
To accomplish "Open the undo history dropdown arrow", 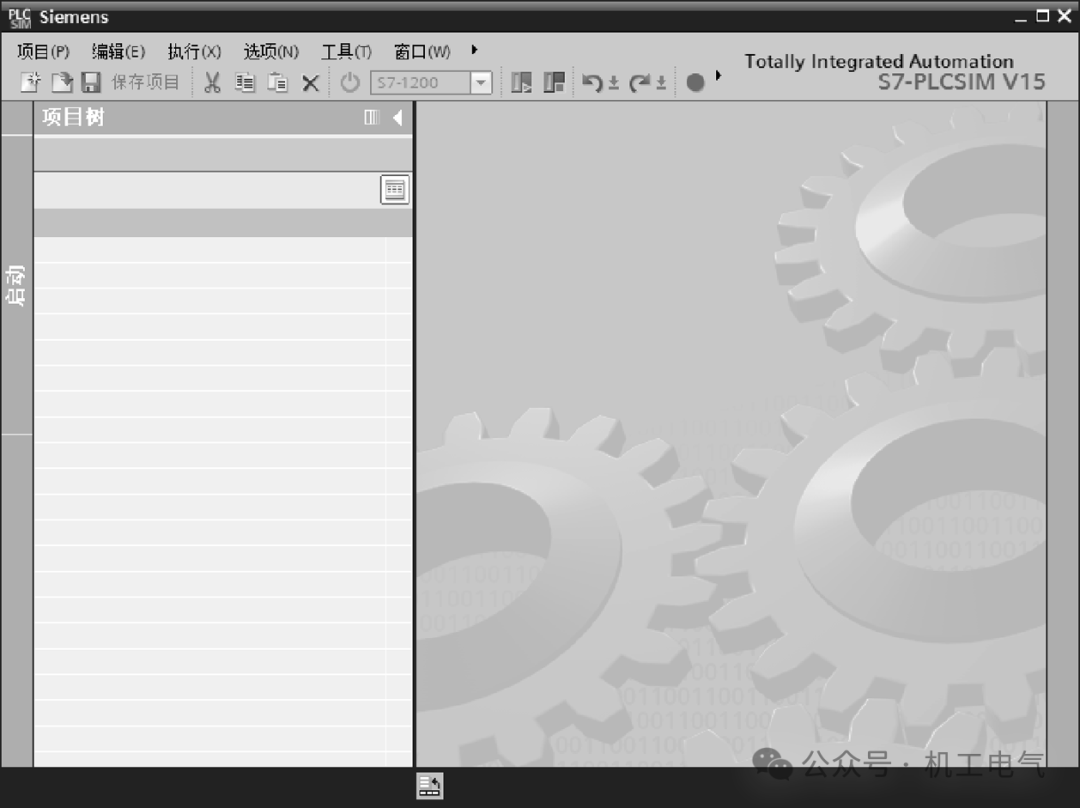I will 614,83.
